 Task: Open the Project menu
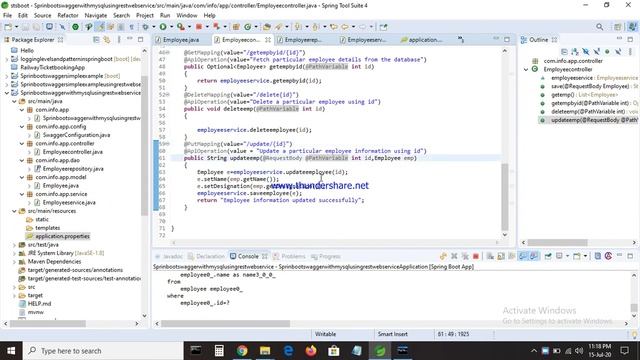point(144,15)
